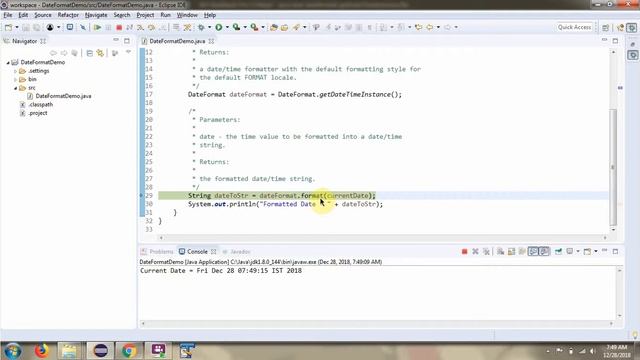The height and width of the screenshot is (360, 640).
Task: Click the Terminate icon in Console toolbar
Action: click(x=464, y=251)
